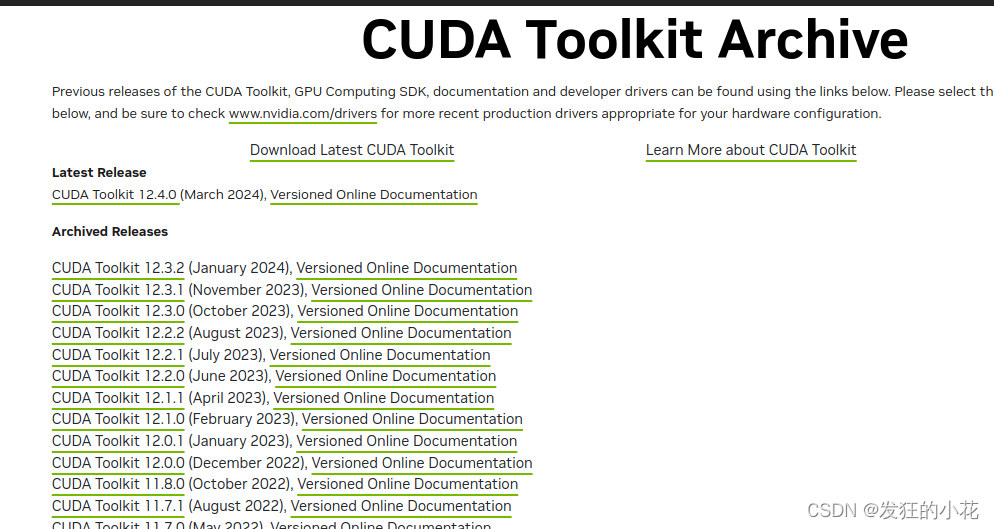Open CUDA Toolkit 12.2.2 link
The width and height of the screenshot is (994, 529).
click(118, 333)
